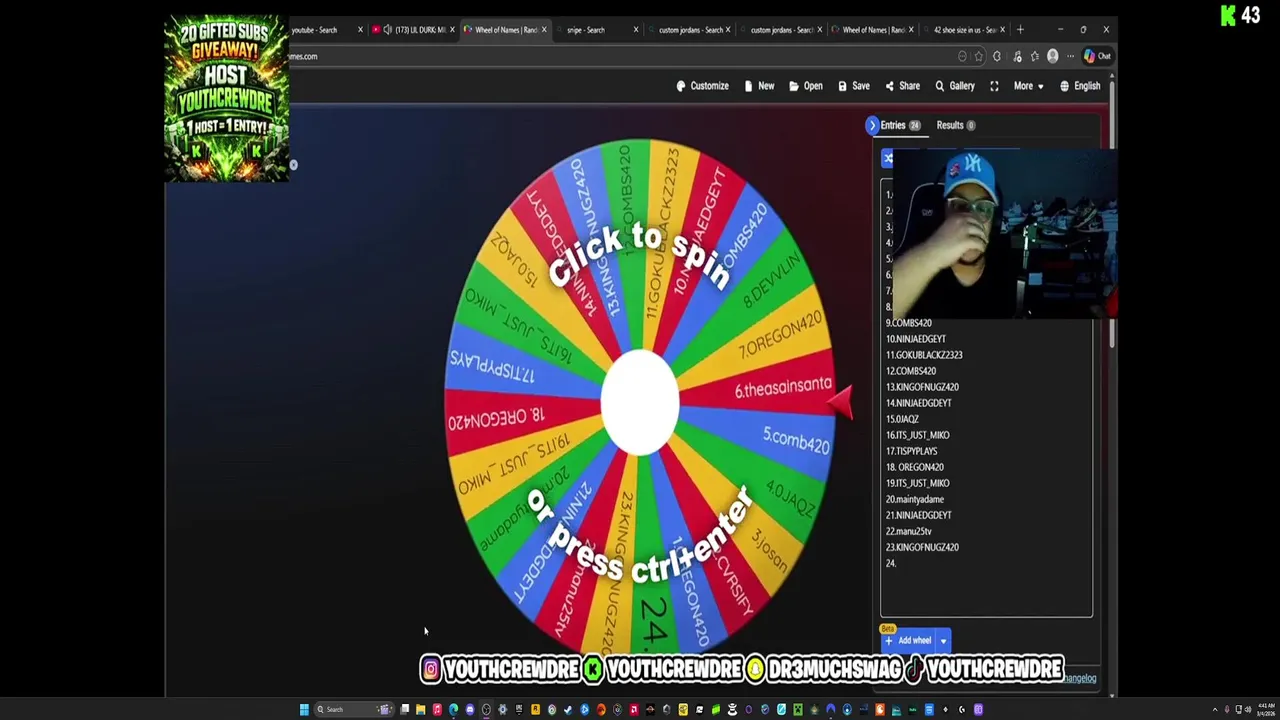Open the wheel Gallery
1280x720 pixels.
pos(955,86)
